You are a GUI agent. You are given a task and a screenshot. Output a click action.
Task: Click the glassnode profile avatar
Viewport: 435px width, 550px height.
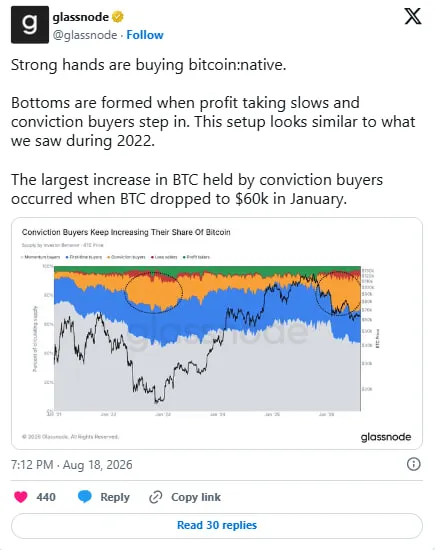[30, 25]
